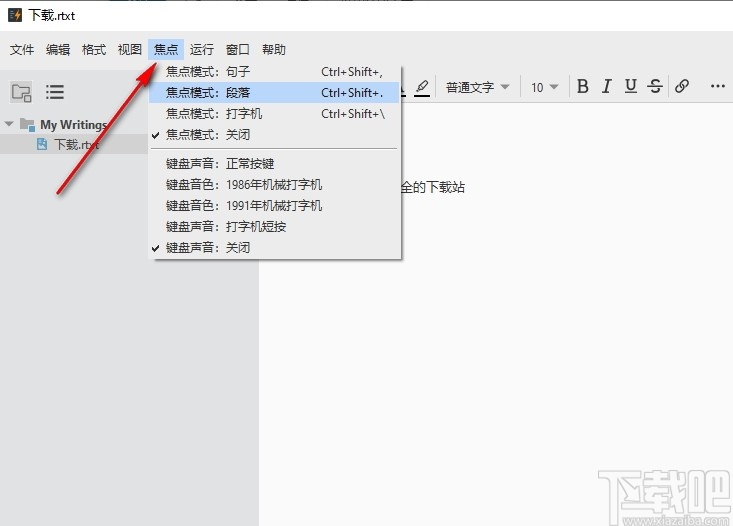The width and height of the screenshot is (733, 526).
Task: Open the 普通文字 paragraph style dropdown
Action: click(477, 87)
